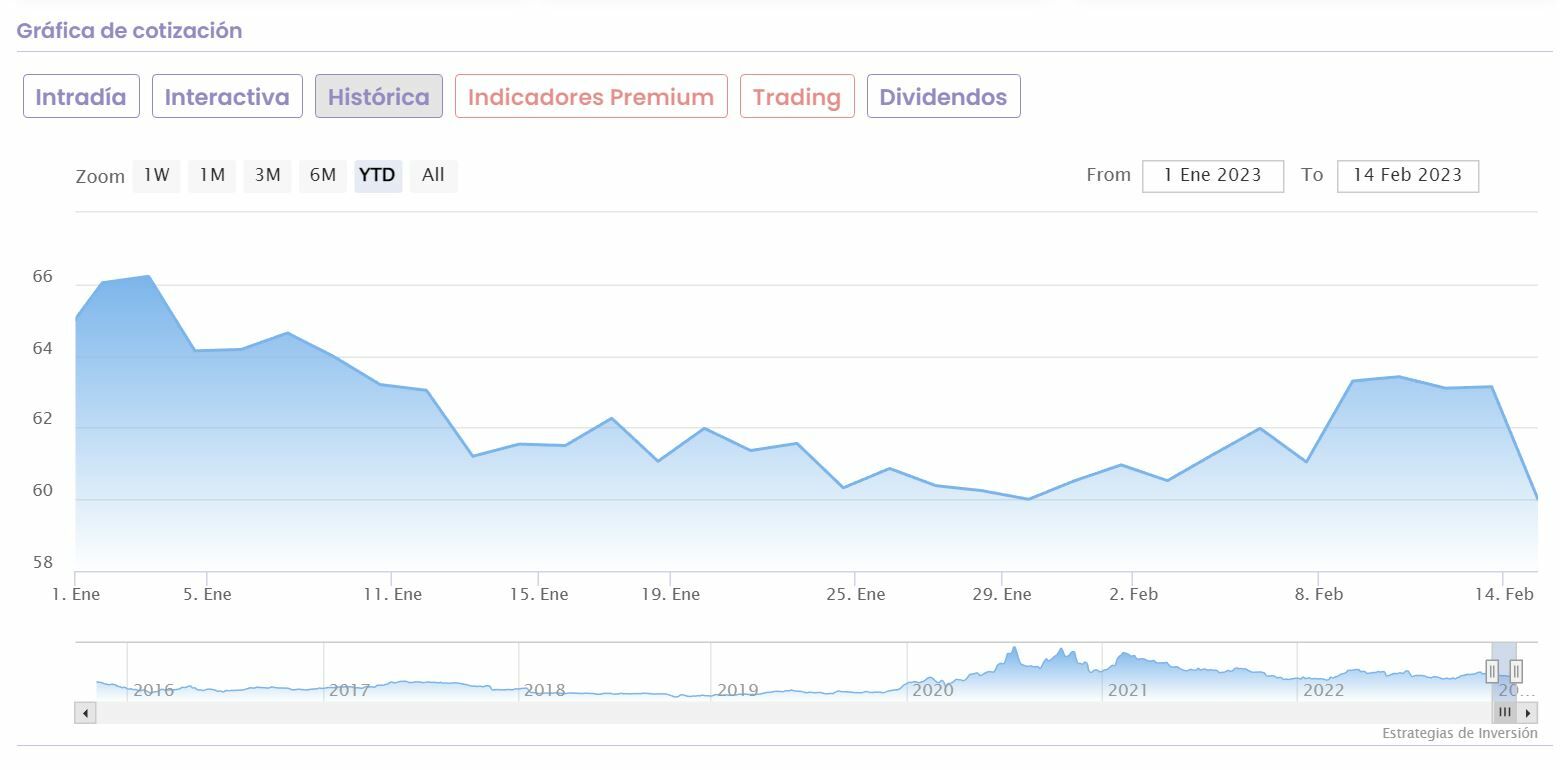Viewport: 1560px width, 770px height.
Task: Click the right navigator range handle
Action: (1516, 671)
